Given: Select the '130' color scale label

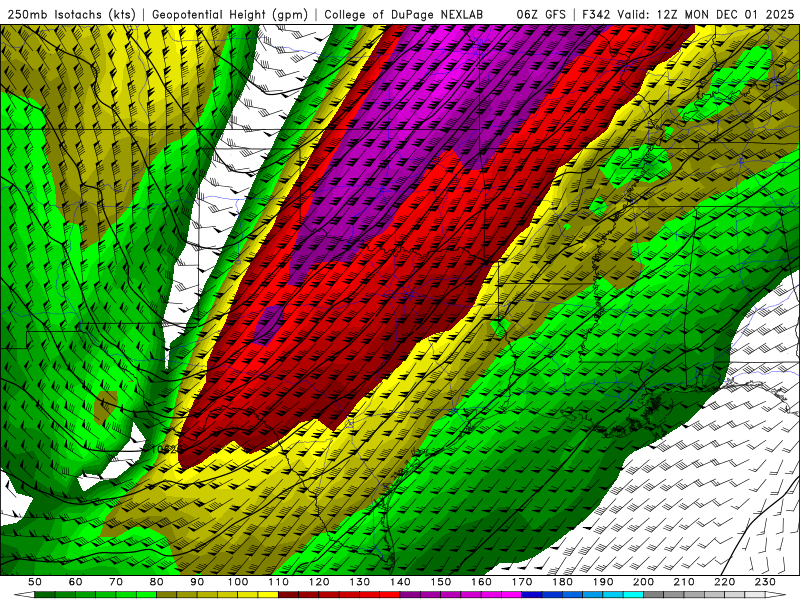Looking at the screenshot, I should (x=360, y=582).
